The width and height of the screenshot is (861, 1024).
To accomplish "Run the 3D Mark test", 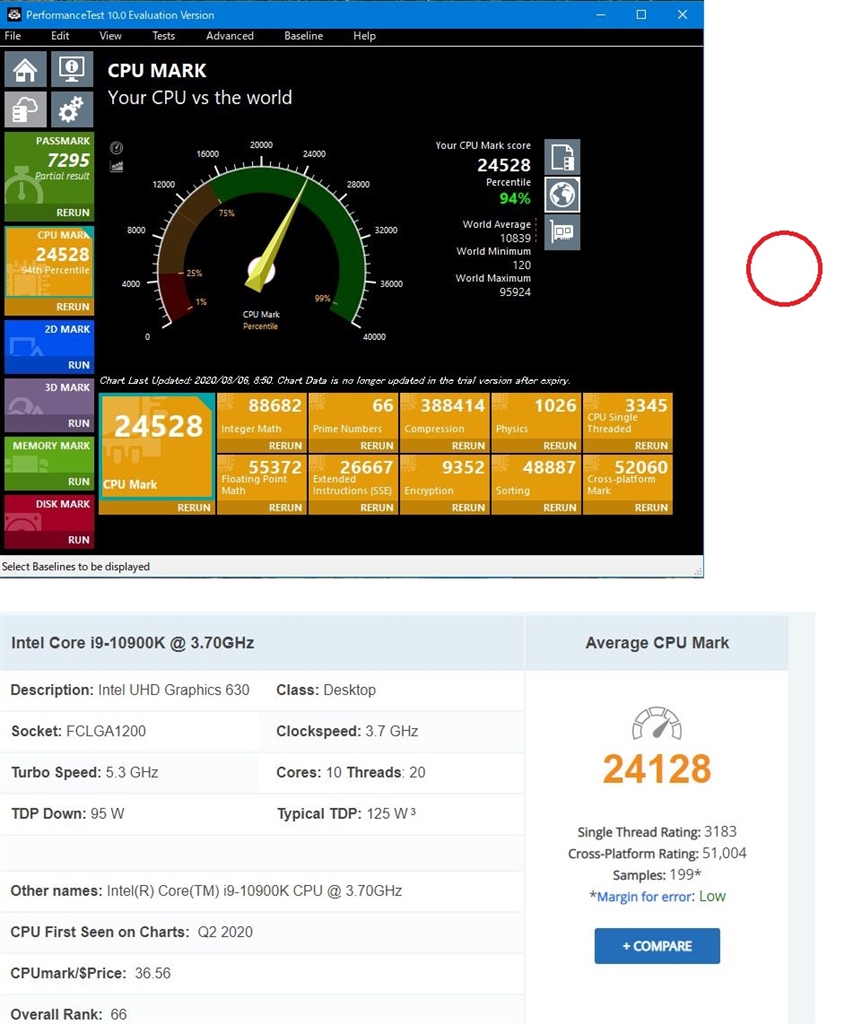I will [79, 423].
